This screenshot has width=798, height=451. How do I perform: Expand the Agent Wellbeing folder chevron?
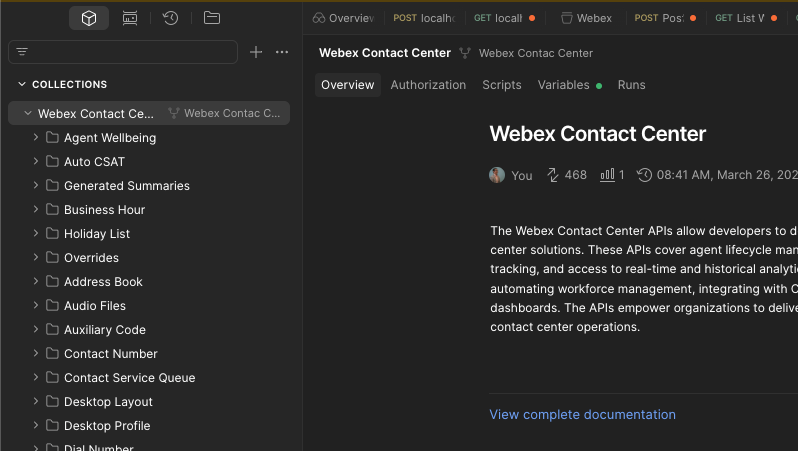[36, 137]
